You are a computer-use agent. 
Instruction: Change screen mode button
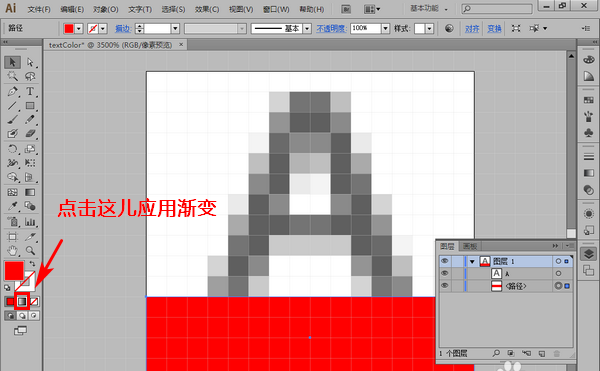[20, 330]
